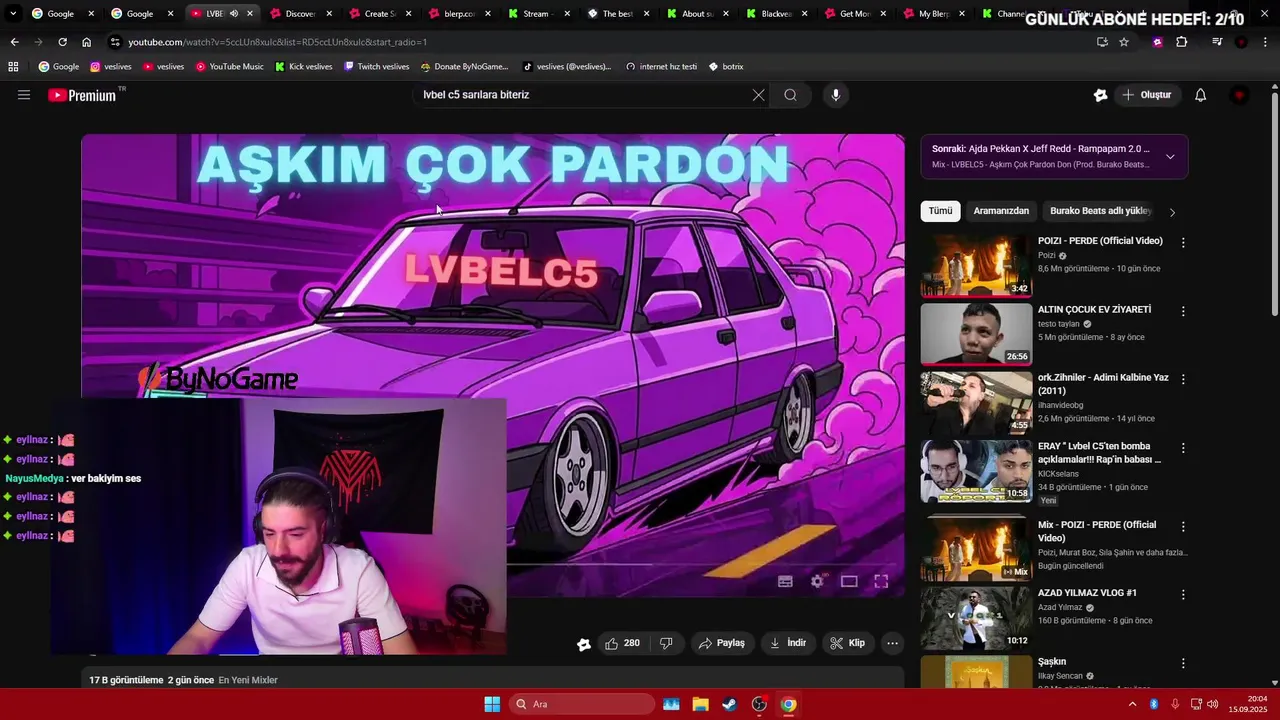Screen dimensions: 1280x720
Task: Click the YouTube Premium logo
Action: pos(83,95)
